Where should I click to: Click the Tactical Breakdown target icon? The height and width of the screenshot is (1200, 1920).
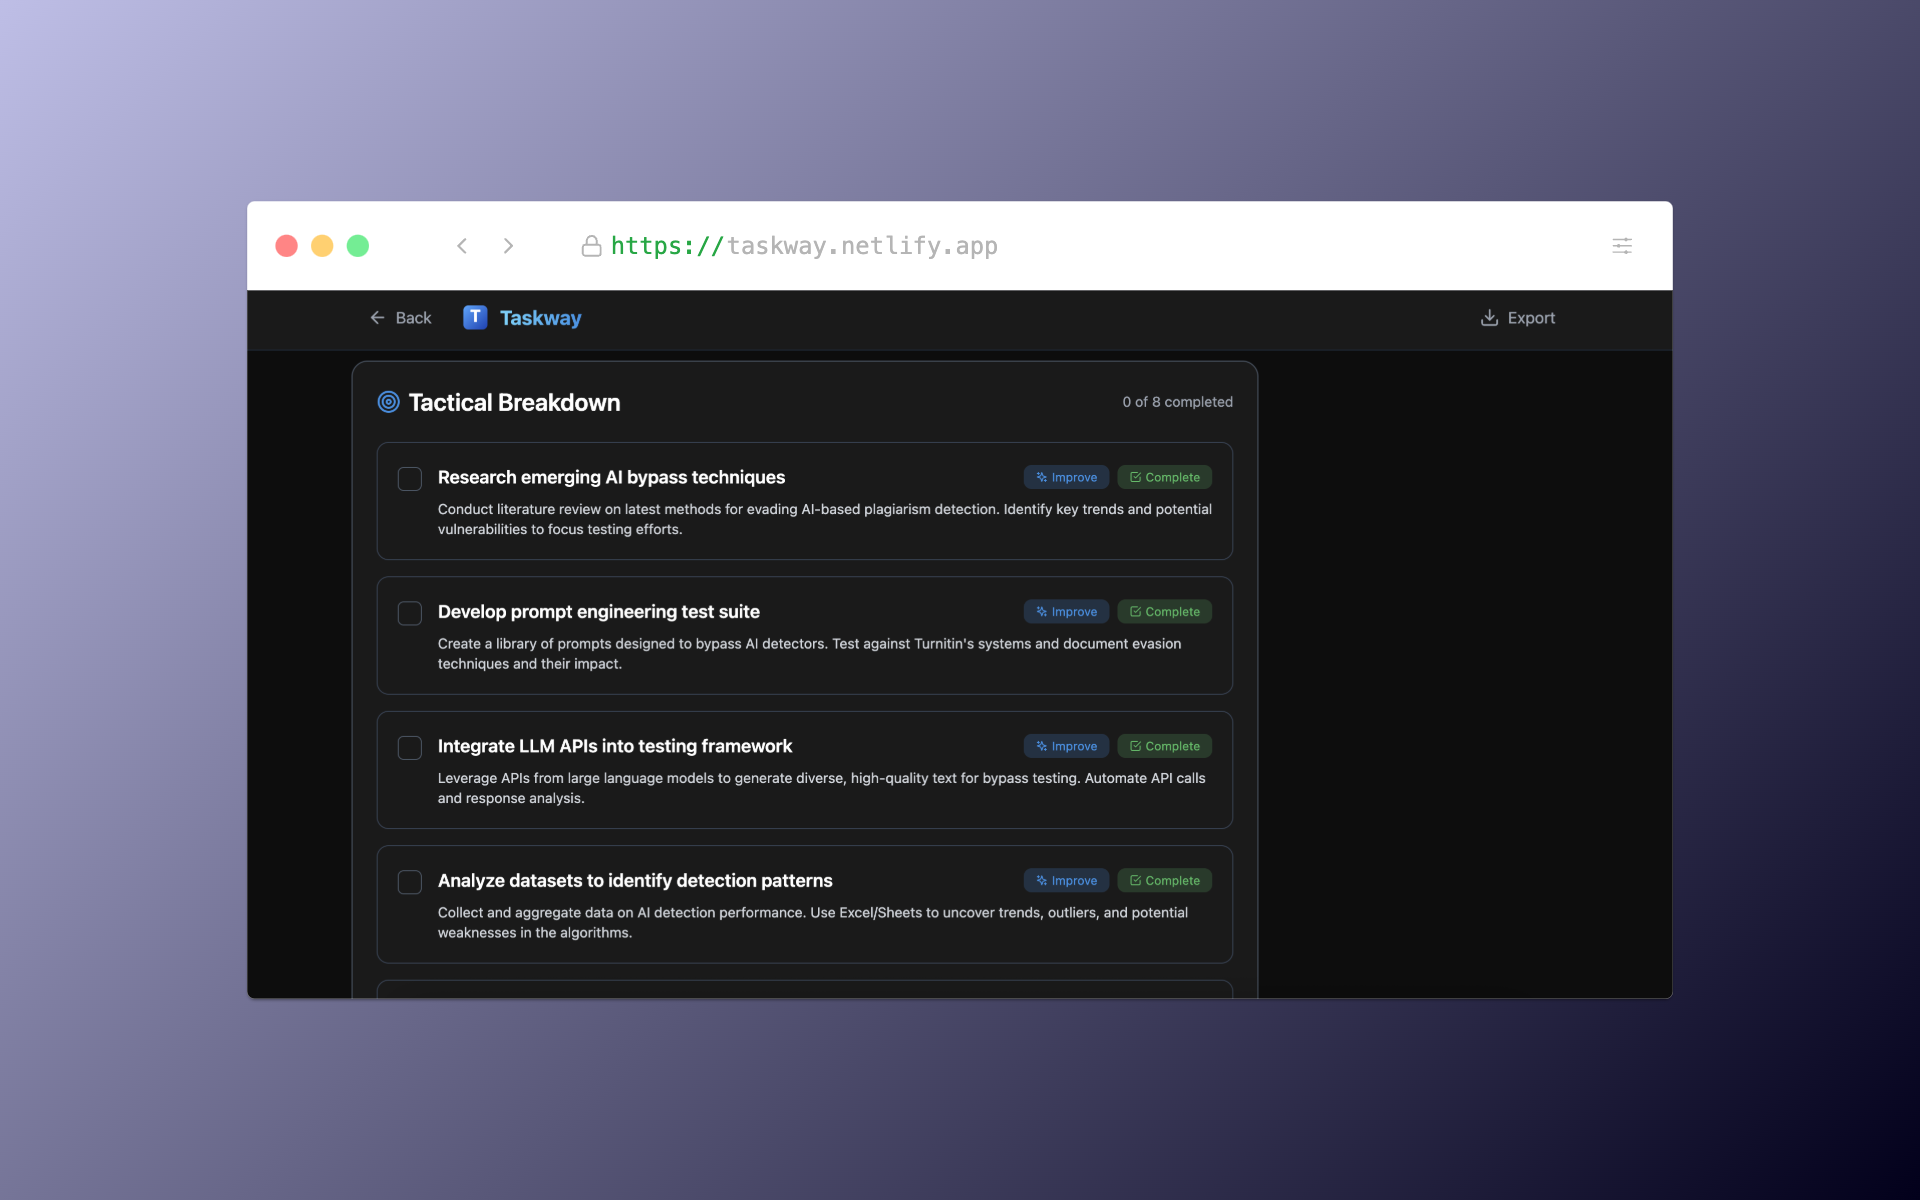tap(388, 402)
